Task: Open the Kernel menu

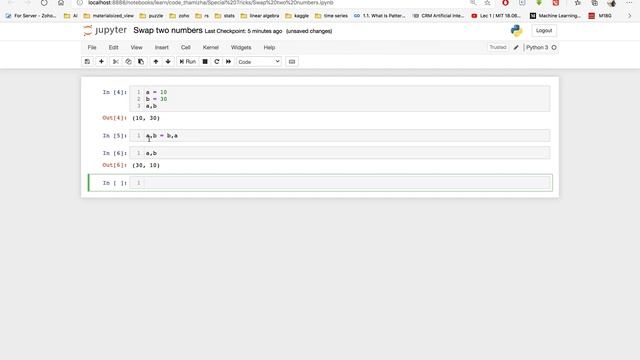Action: 211,47
